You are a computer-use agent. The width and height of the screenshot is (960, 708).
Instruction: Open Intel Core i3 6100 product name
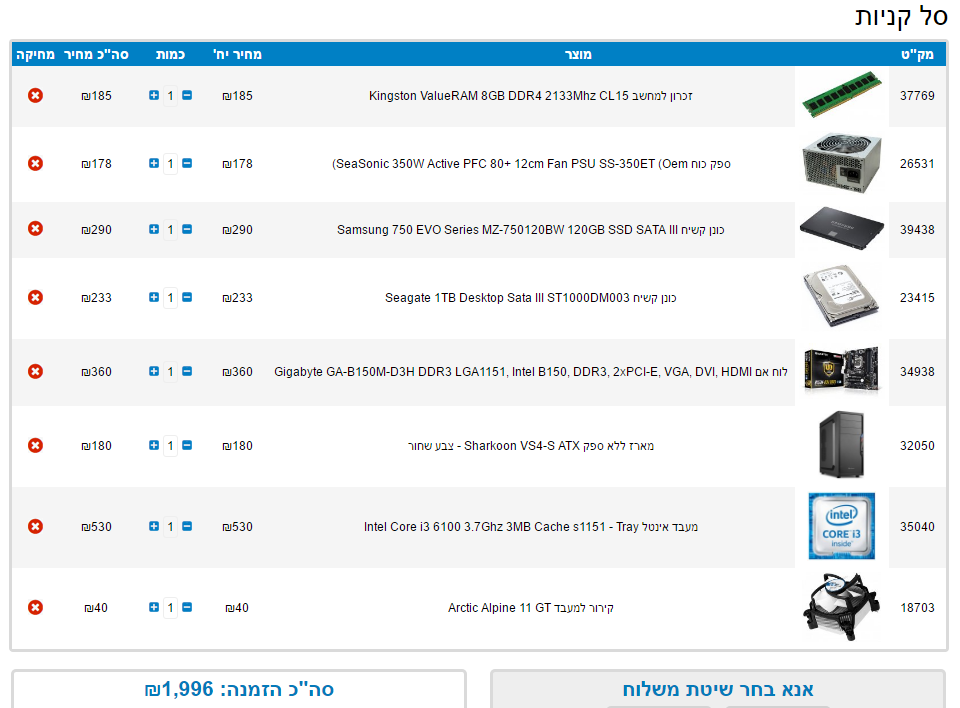click(530, 527)
